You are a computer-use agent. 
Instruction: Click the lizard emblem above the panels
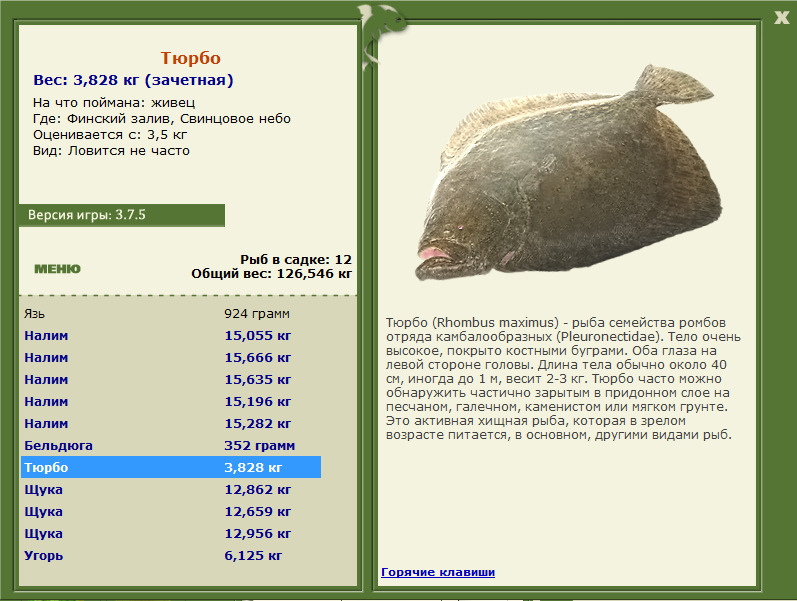[x=381, y=36]
